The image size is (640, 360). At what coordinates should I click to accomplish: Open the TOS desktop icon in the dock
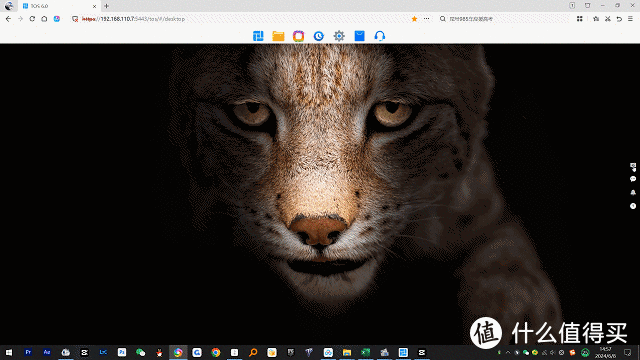258,36
